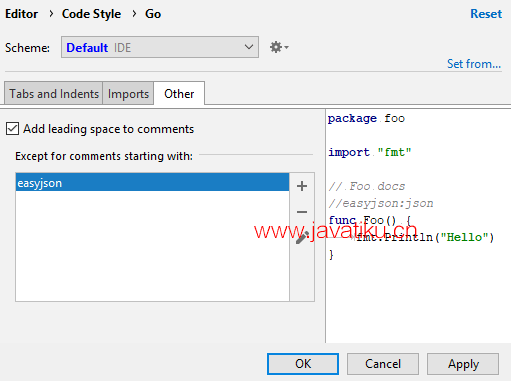Edit the selected exception with pencil icon
This screenshot has width=511, height=381.
[302, 238]
